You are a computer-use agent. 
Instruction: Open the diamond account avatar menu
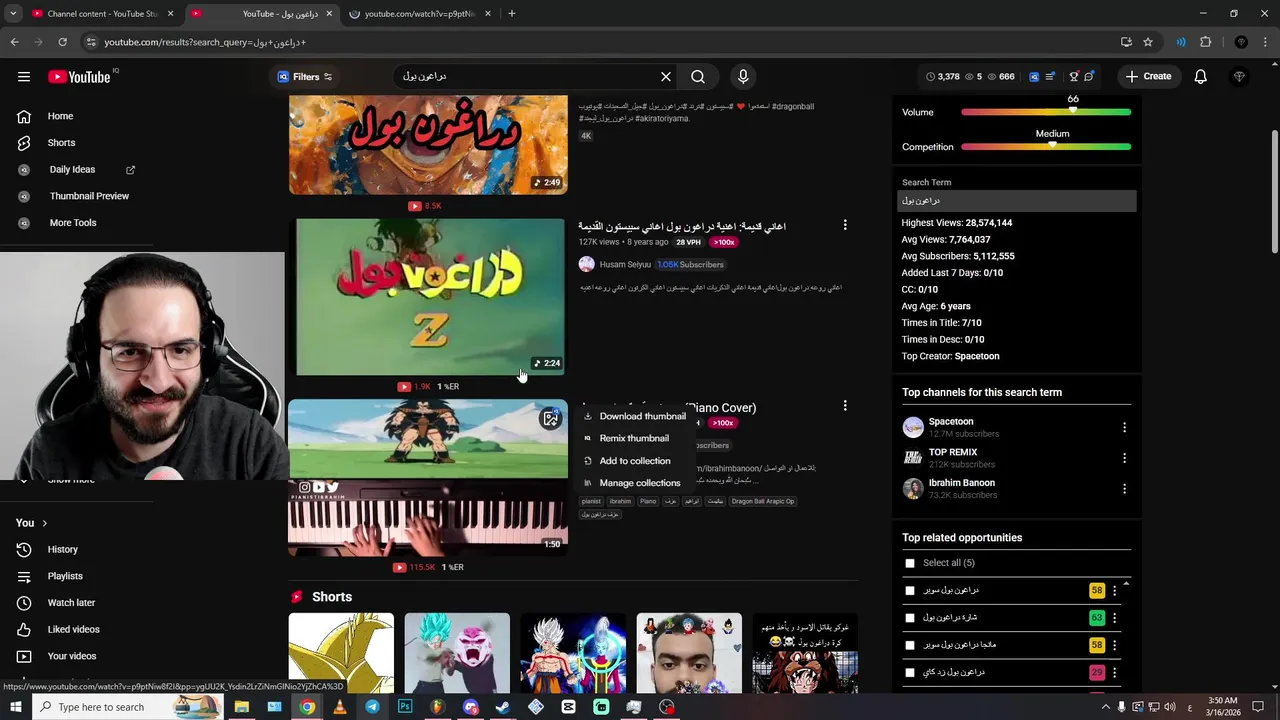(1240, 77)
